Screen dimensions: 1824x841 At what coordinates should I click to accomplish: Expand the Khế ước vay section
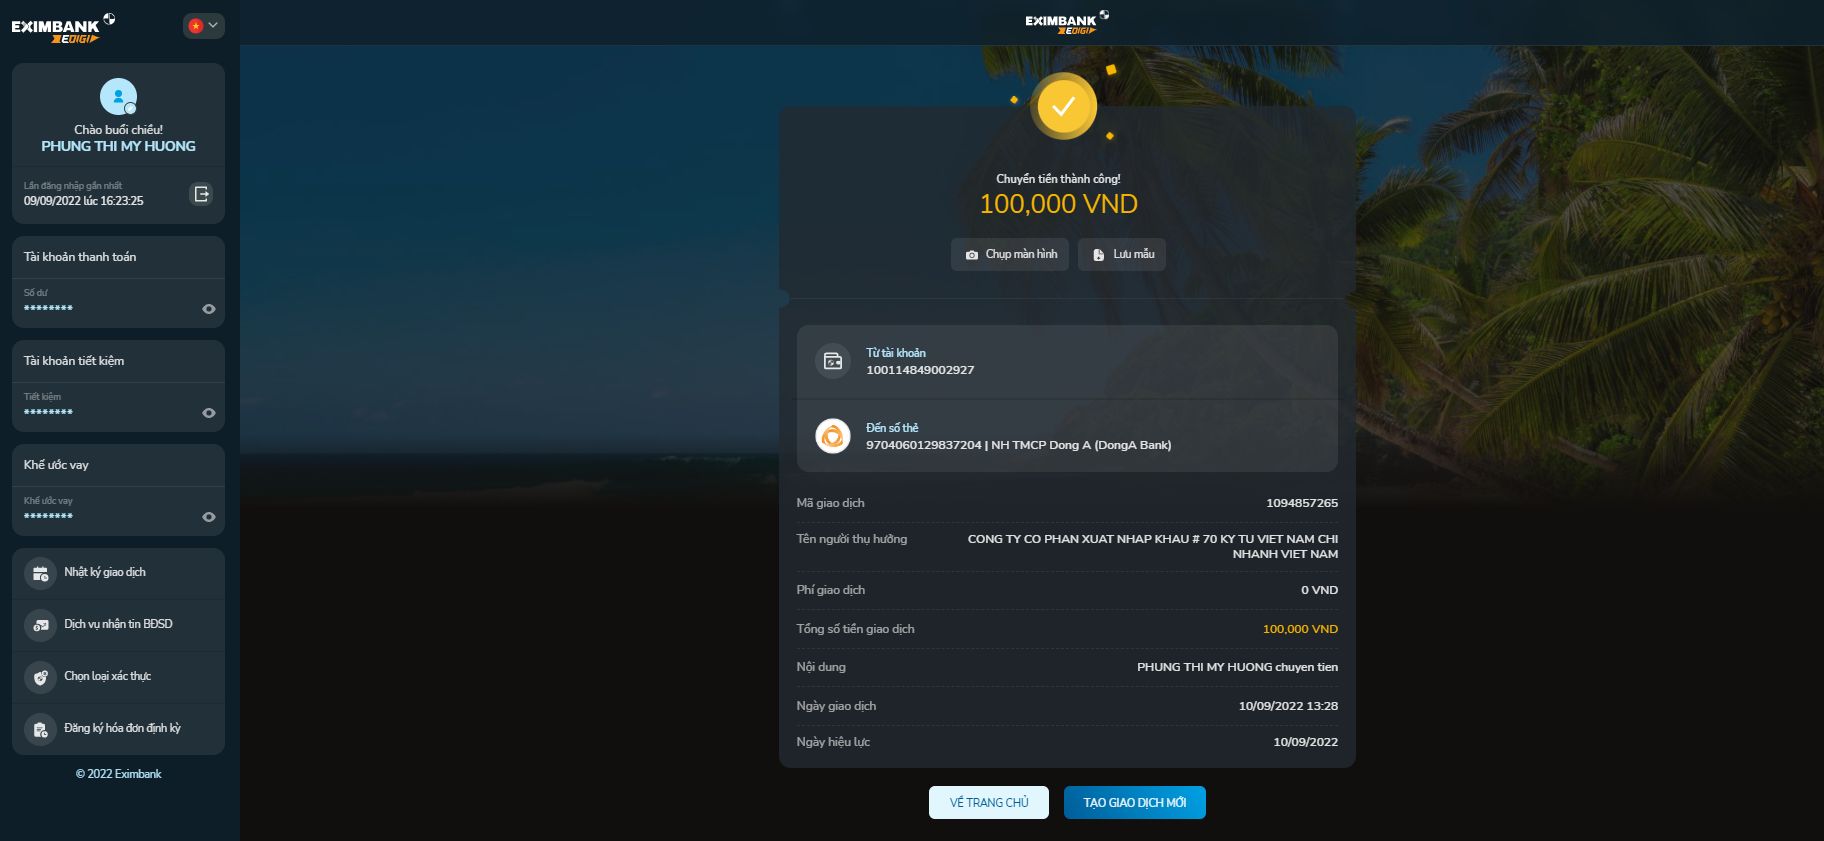tap(118, 465)
